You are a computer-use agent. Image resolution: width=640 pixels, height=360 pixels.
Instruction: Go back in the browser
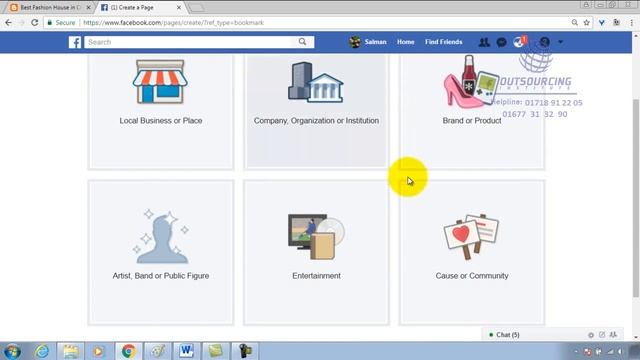pyautogui.click(x=9, y=23)
